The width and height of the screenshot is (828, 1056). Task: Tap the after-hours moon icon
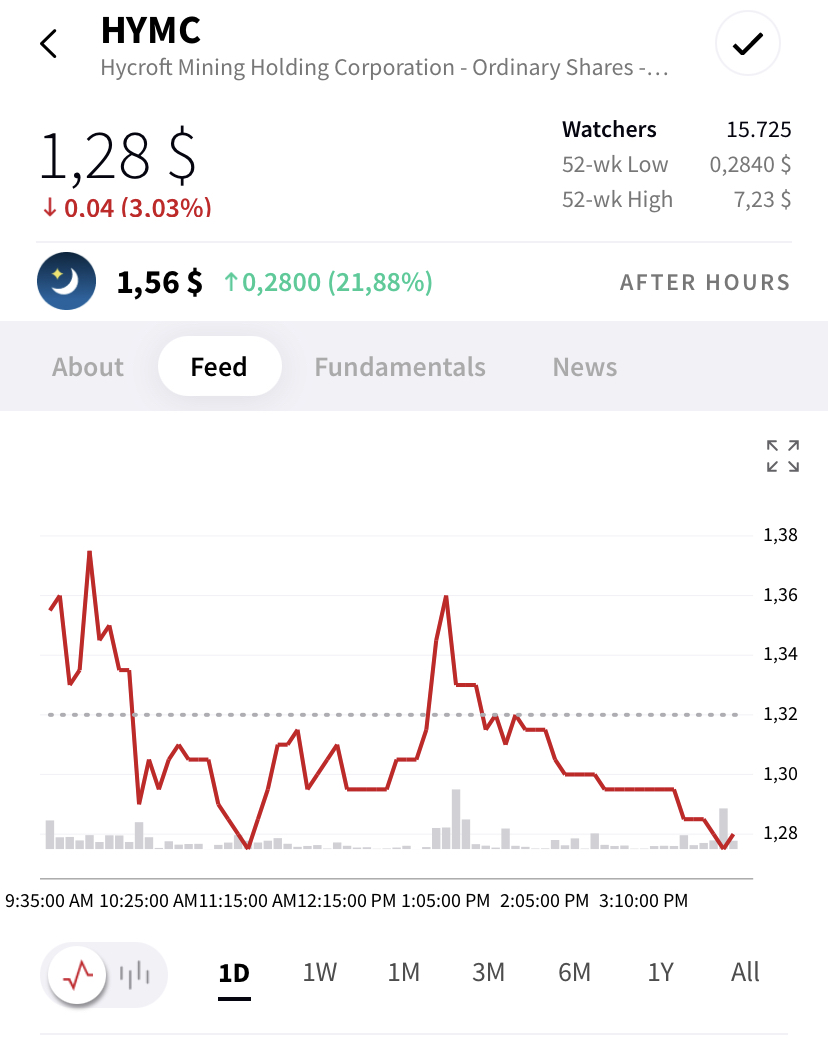[66, 281]
